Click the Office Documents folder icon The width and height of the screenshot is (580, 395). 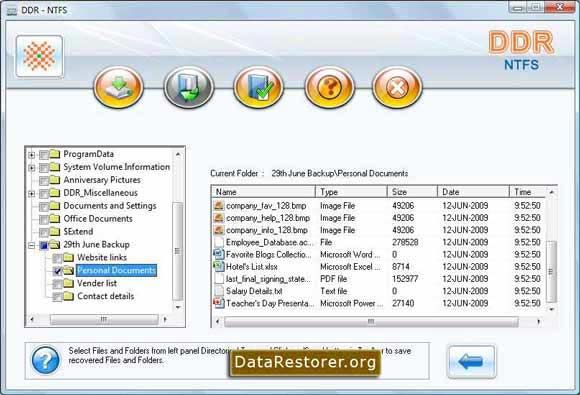(55, 219)
